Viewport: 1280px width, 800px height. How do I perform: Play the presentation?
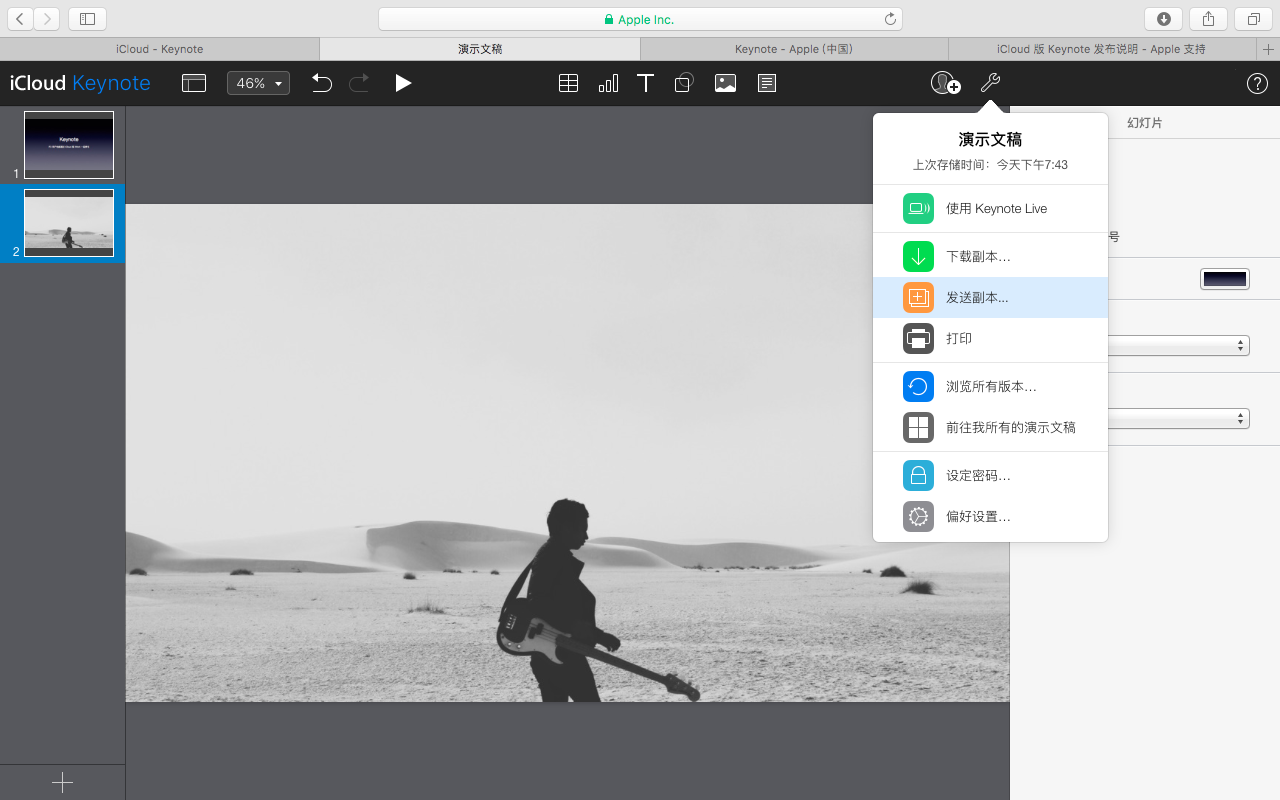click(x=403, y=83)
